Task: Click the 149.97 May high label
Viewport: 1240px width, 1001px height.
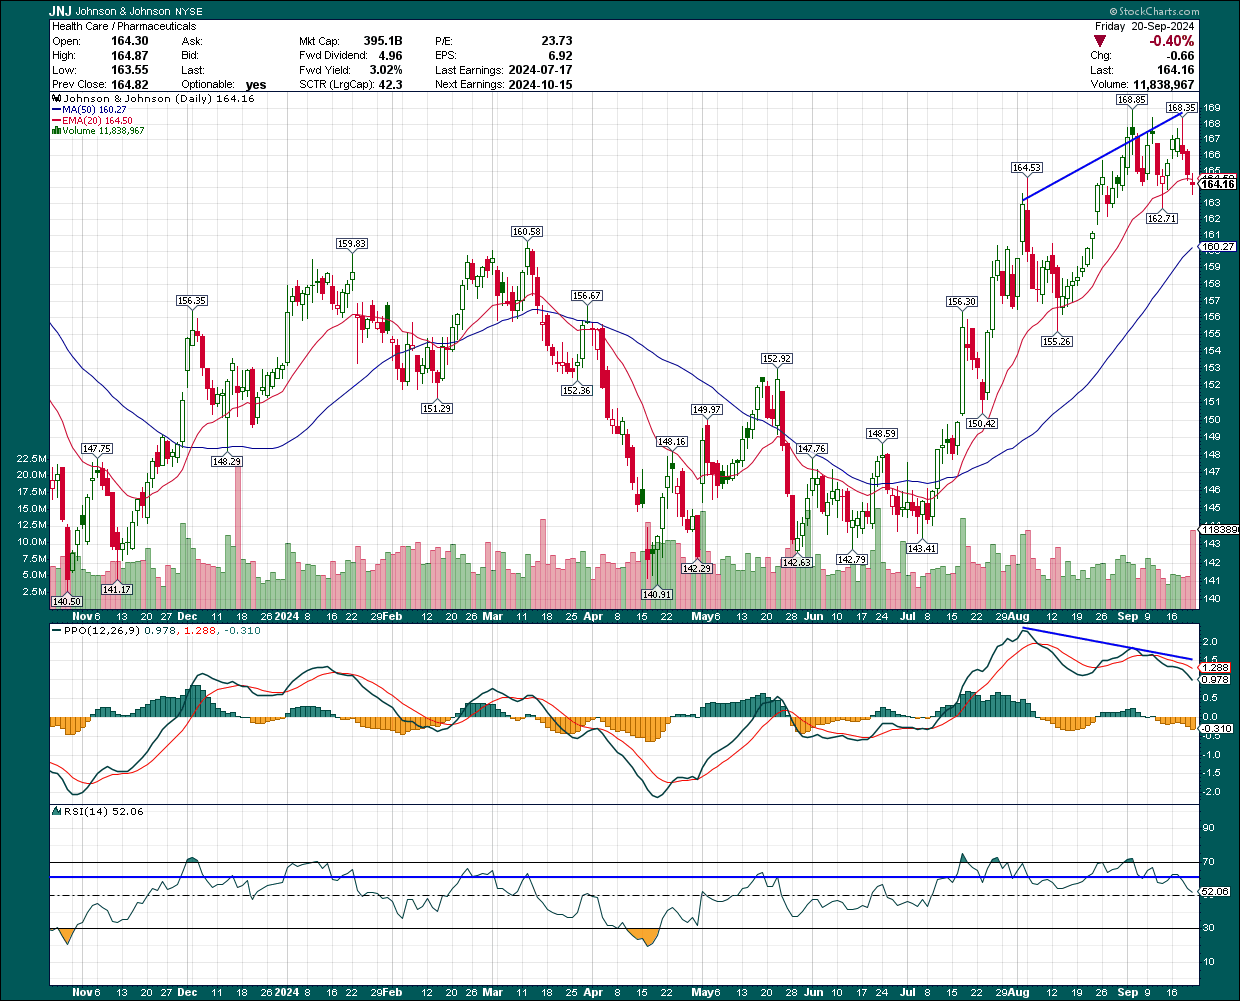Action: 707,409
